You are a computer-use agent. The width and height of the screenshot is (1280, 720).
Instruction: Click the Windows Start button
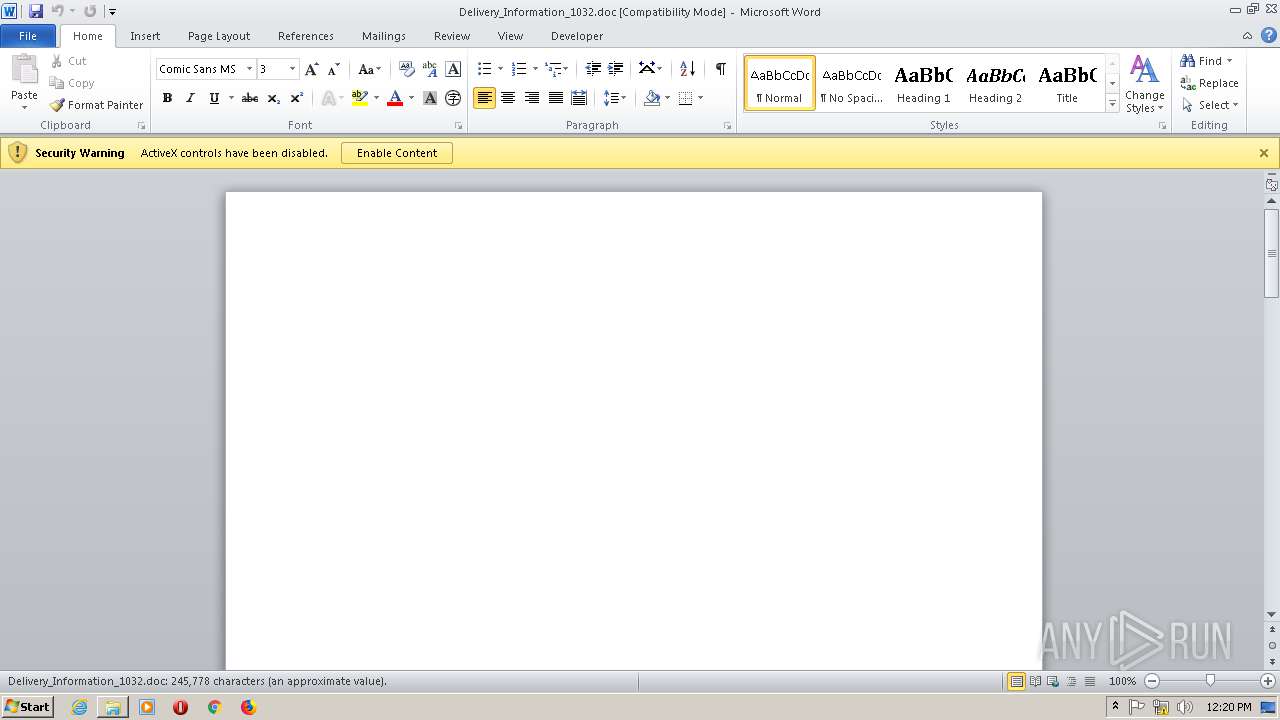[x=27, y=707]
